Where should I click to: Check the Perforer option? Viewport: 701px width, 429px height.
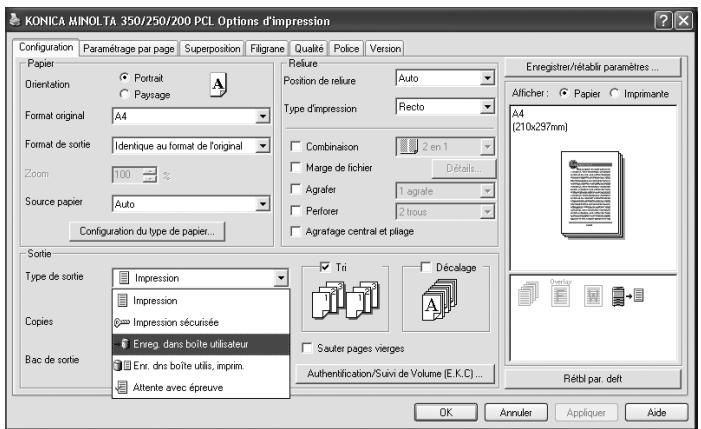pyautogui.click(x=296, y=210)
